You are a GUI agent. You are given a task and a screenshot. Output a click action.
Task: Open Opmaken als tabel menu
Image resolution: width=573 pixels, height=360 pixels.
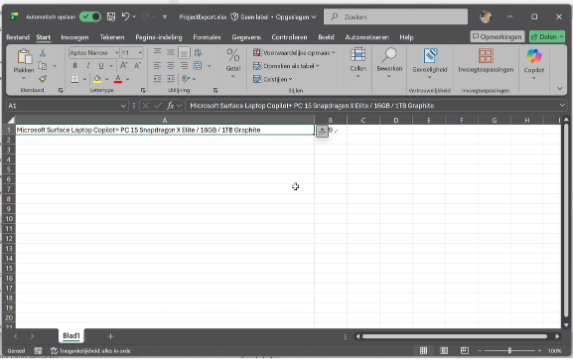coord(286,66)
